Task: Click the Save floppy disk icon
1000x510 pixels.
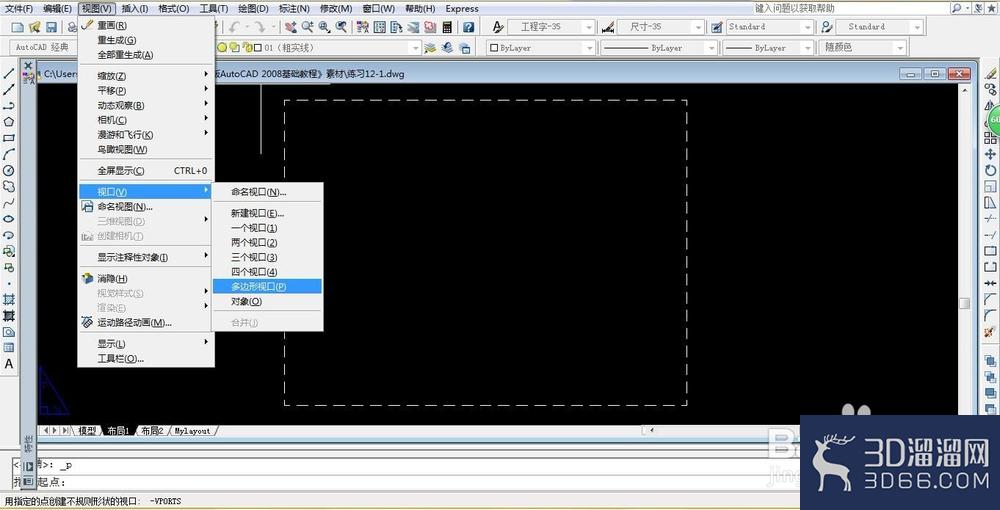Action: point(52,27)
